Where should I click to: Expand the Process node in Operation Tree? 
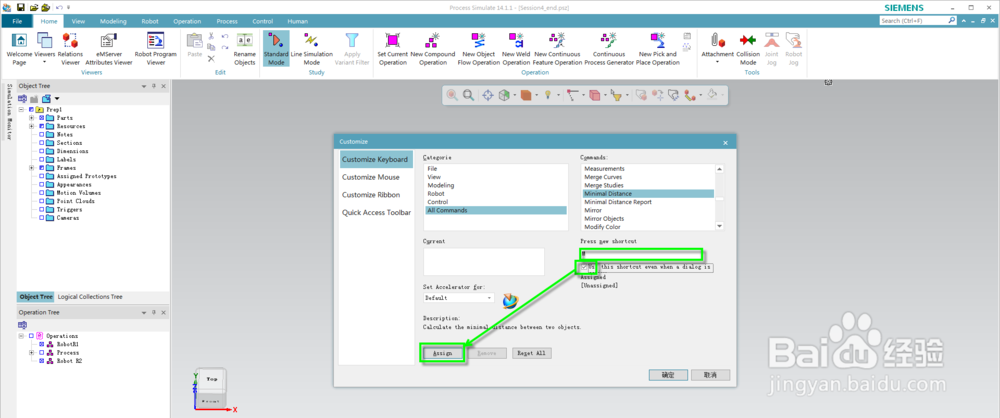tap(31, 352)
